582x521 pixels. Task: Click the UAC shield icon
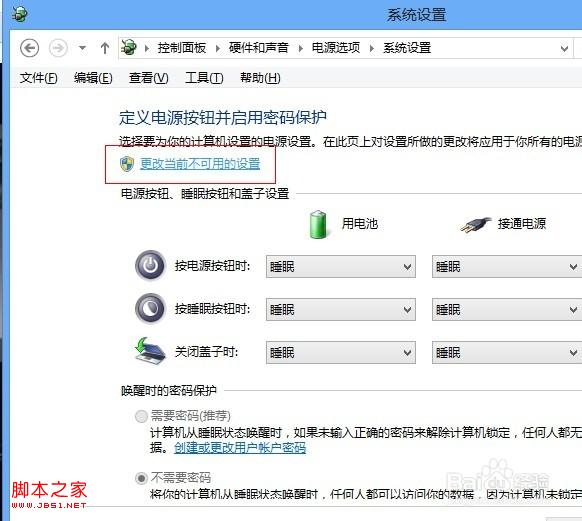127,164
